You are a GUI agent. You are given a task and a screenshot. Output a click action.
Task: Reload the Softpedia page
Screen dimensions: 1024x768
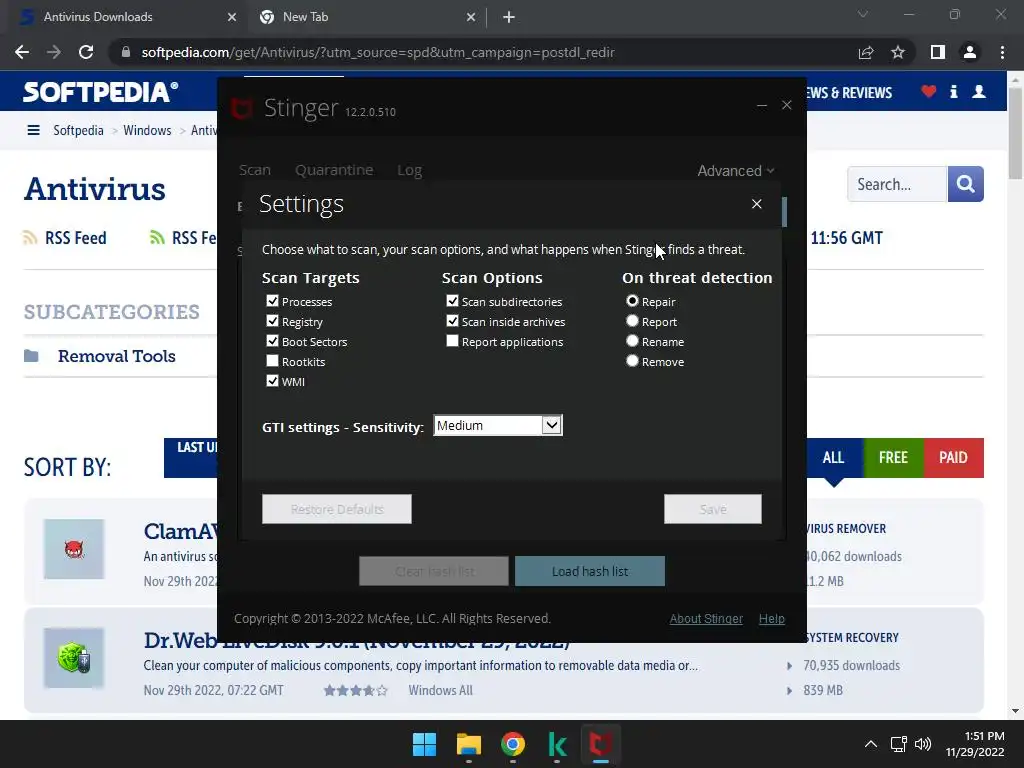[x=86, y=52]
